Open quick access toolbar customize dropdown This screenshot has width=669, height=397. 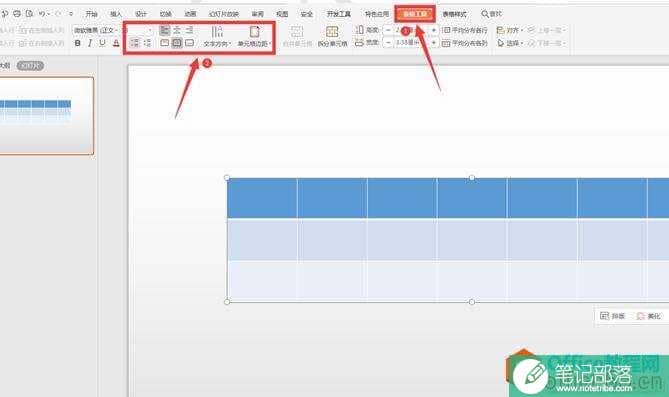click(x=71, y=14)
